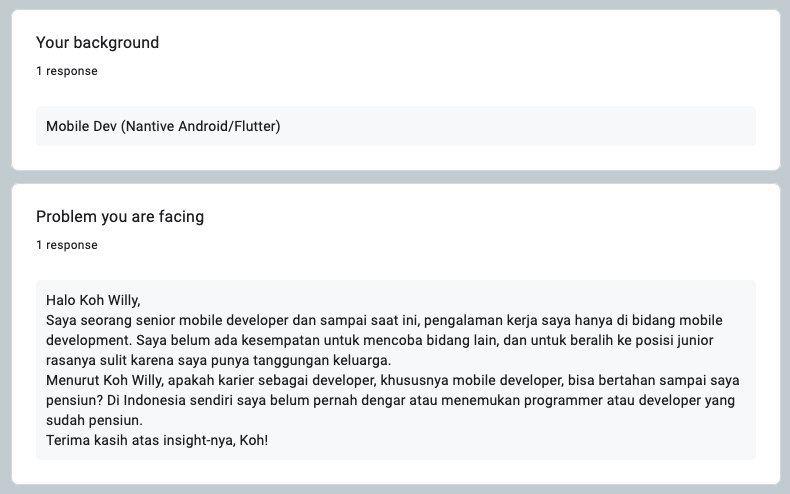This screenshot has height=494, width=790.
Task: Click "1 response" under Problem you are facing
Action: 67,245
